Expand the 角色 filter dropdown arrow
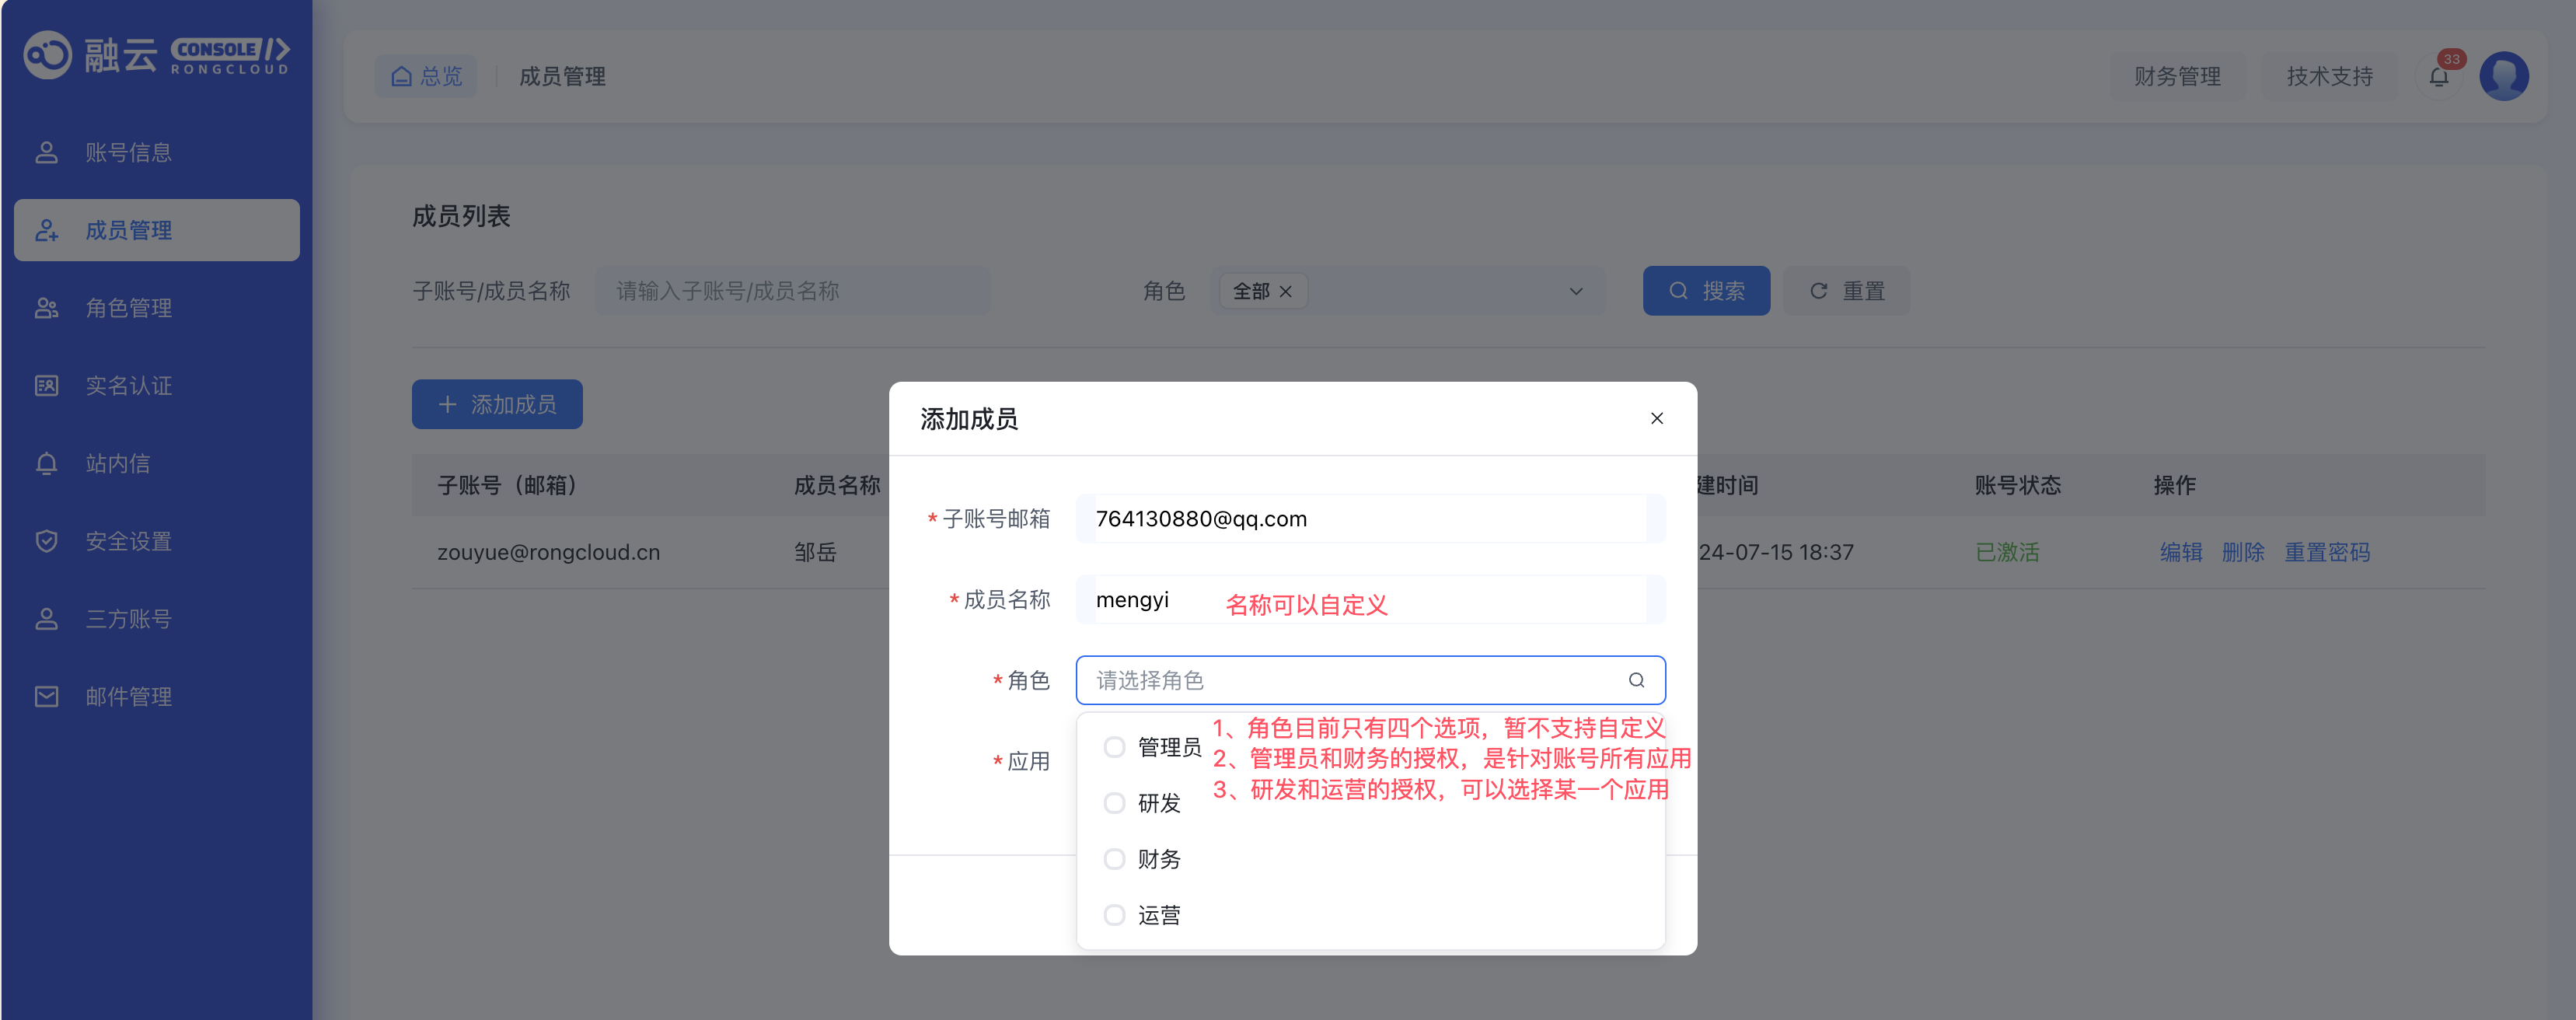The width and height of the screenshot is (2576, 1020). pos(1575,291)
